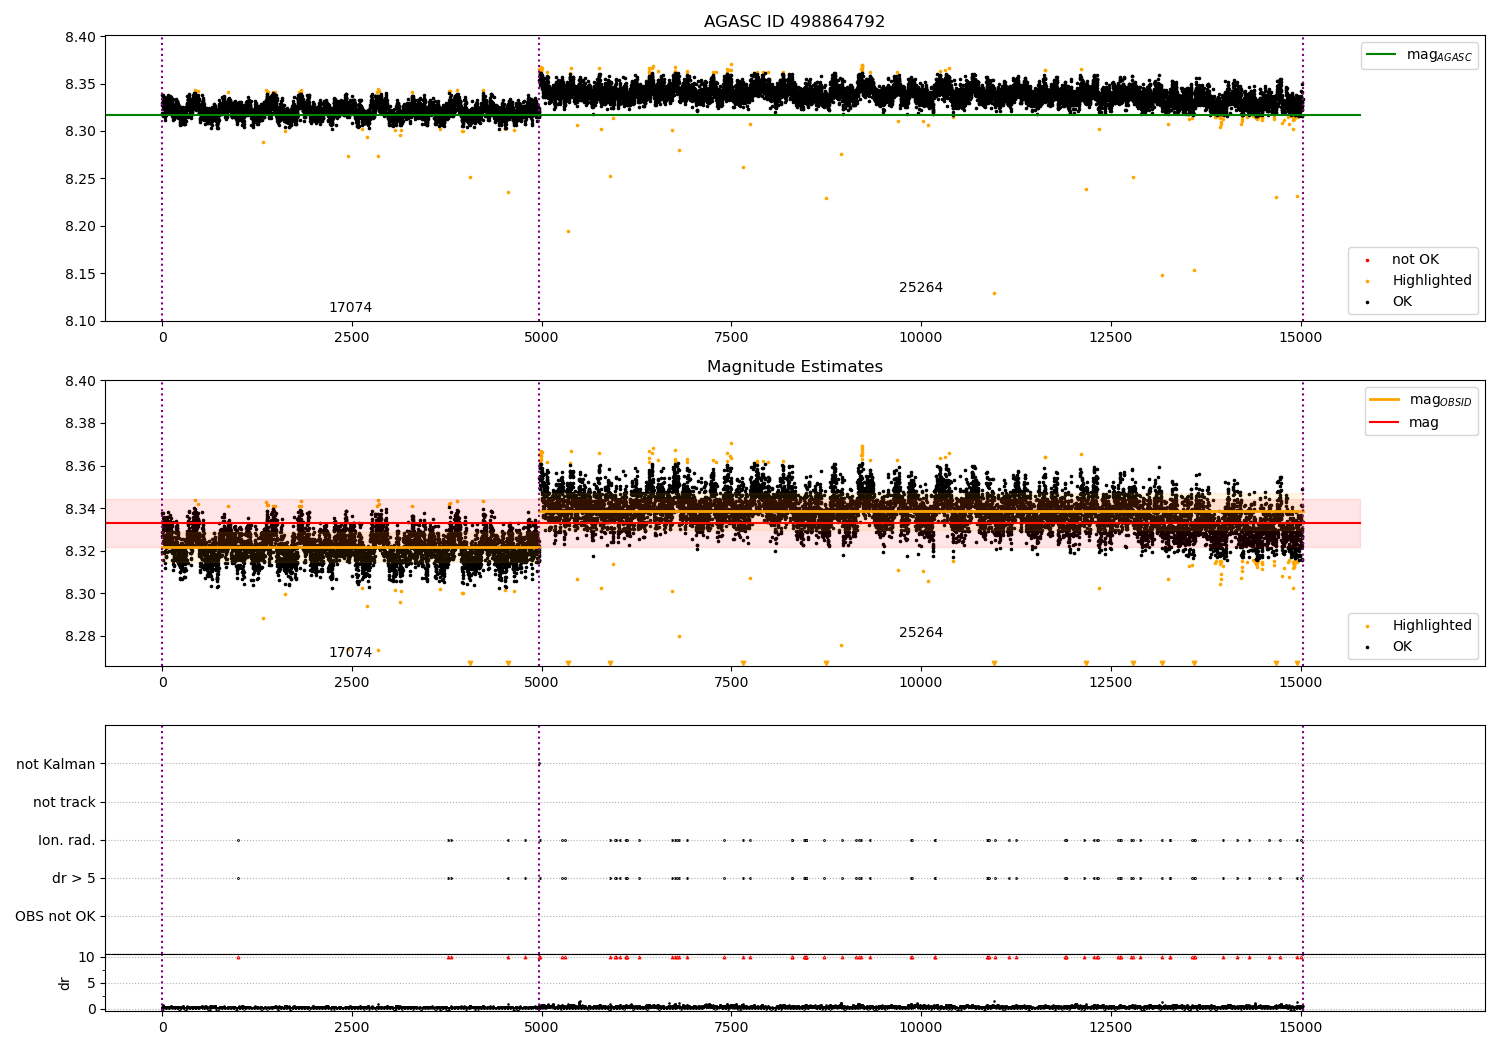Image resolution: width=1500 pixels, height=1050 pixels.
Task: Click the 'dr > 5' axis label
Action: [74, 879]
